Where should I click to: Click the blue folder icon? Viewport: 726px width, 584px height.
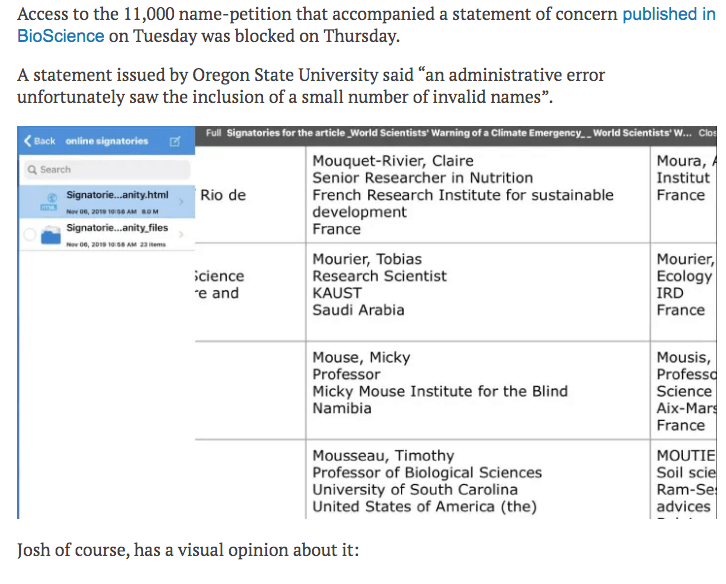click(50, 236)
